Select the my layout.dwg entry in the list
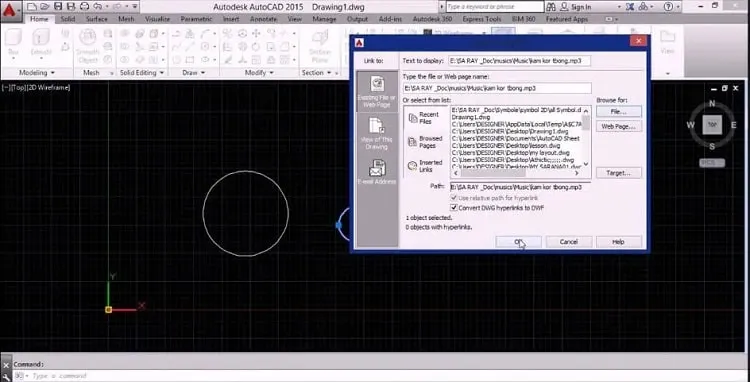 click(x=509, y=153)
